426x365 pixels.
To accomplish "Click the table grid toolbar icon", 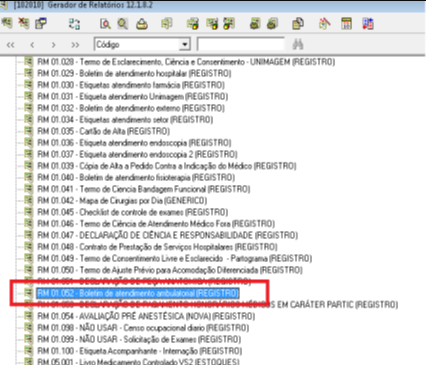I will 346,24.
